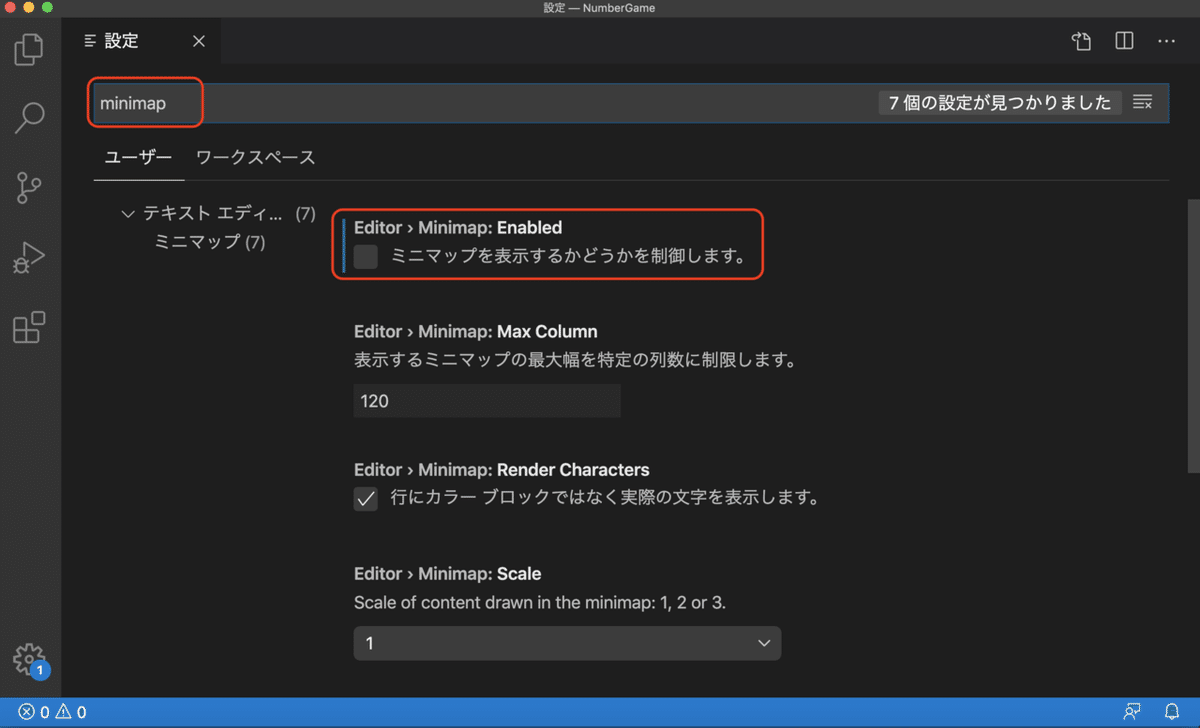Open notifications bell in status bar
Image resolution: width=1200 pixels, height=728 pixels.
1172,712
